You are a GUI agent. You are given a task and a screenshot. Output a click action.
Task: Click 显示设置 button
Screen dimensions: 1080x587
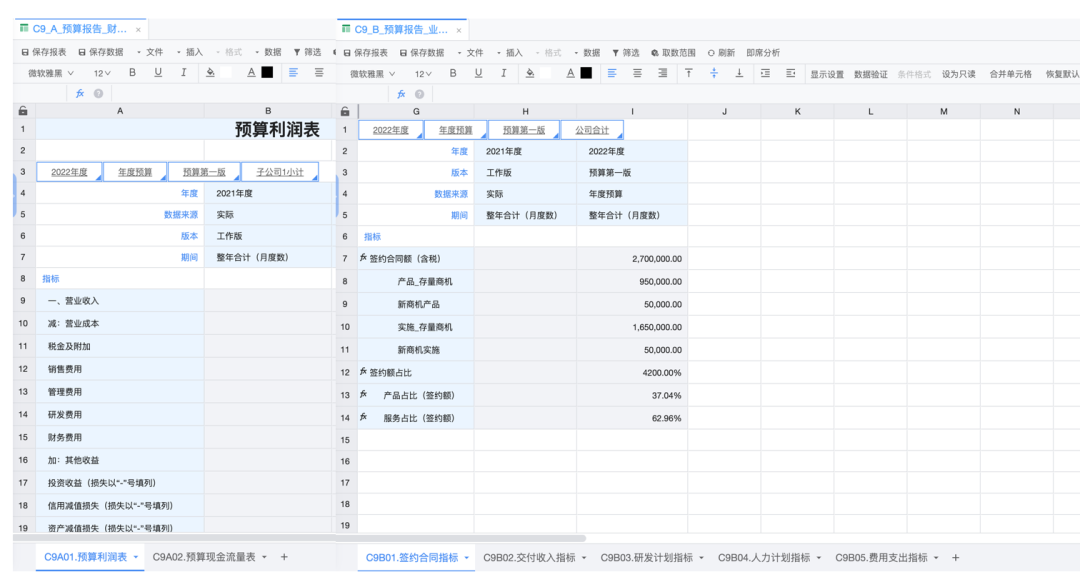(827, 74)
